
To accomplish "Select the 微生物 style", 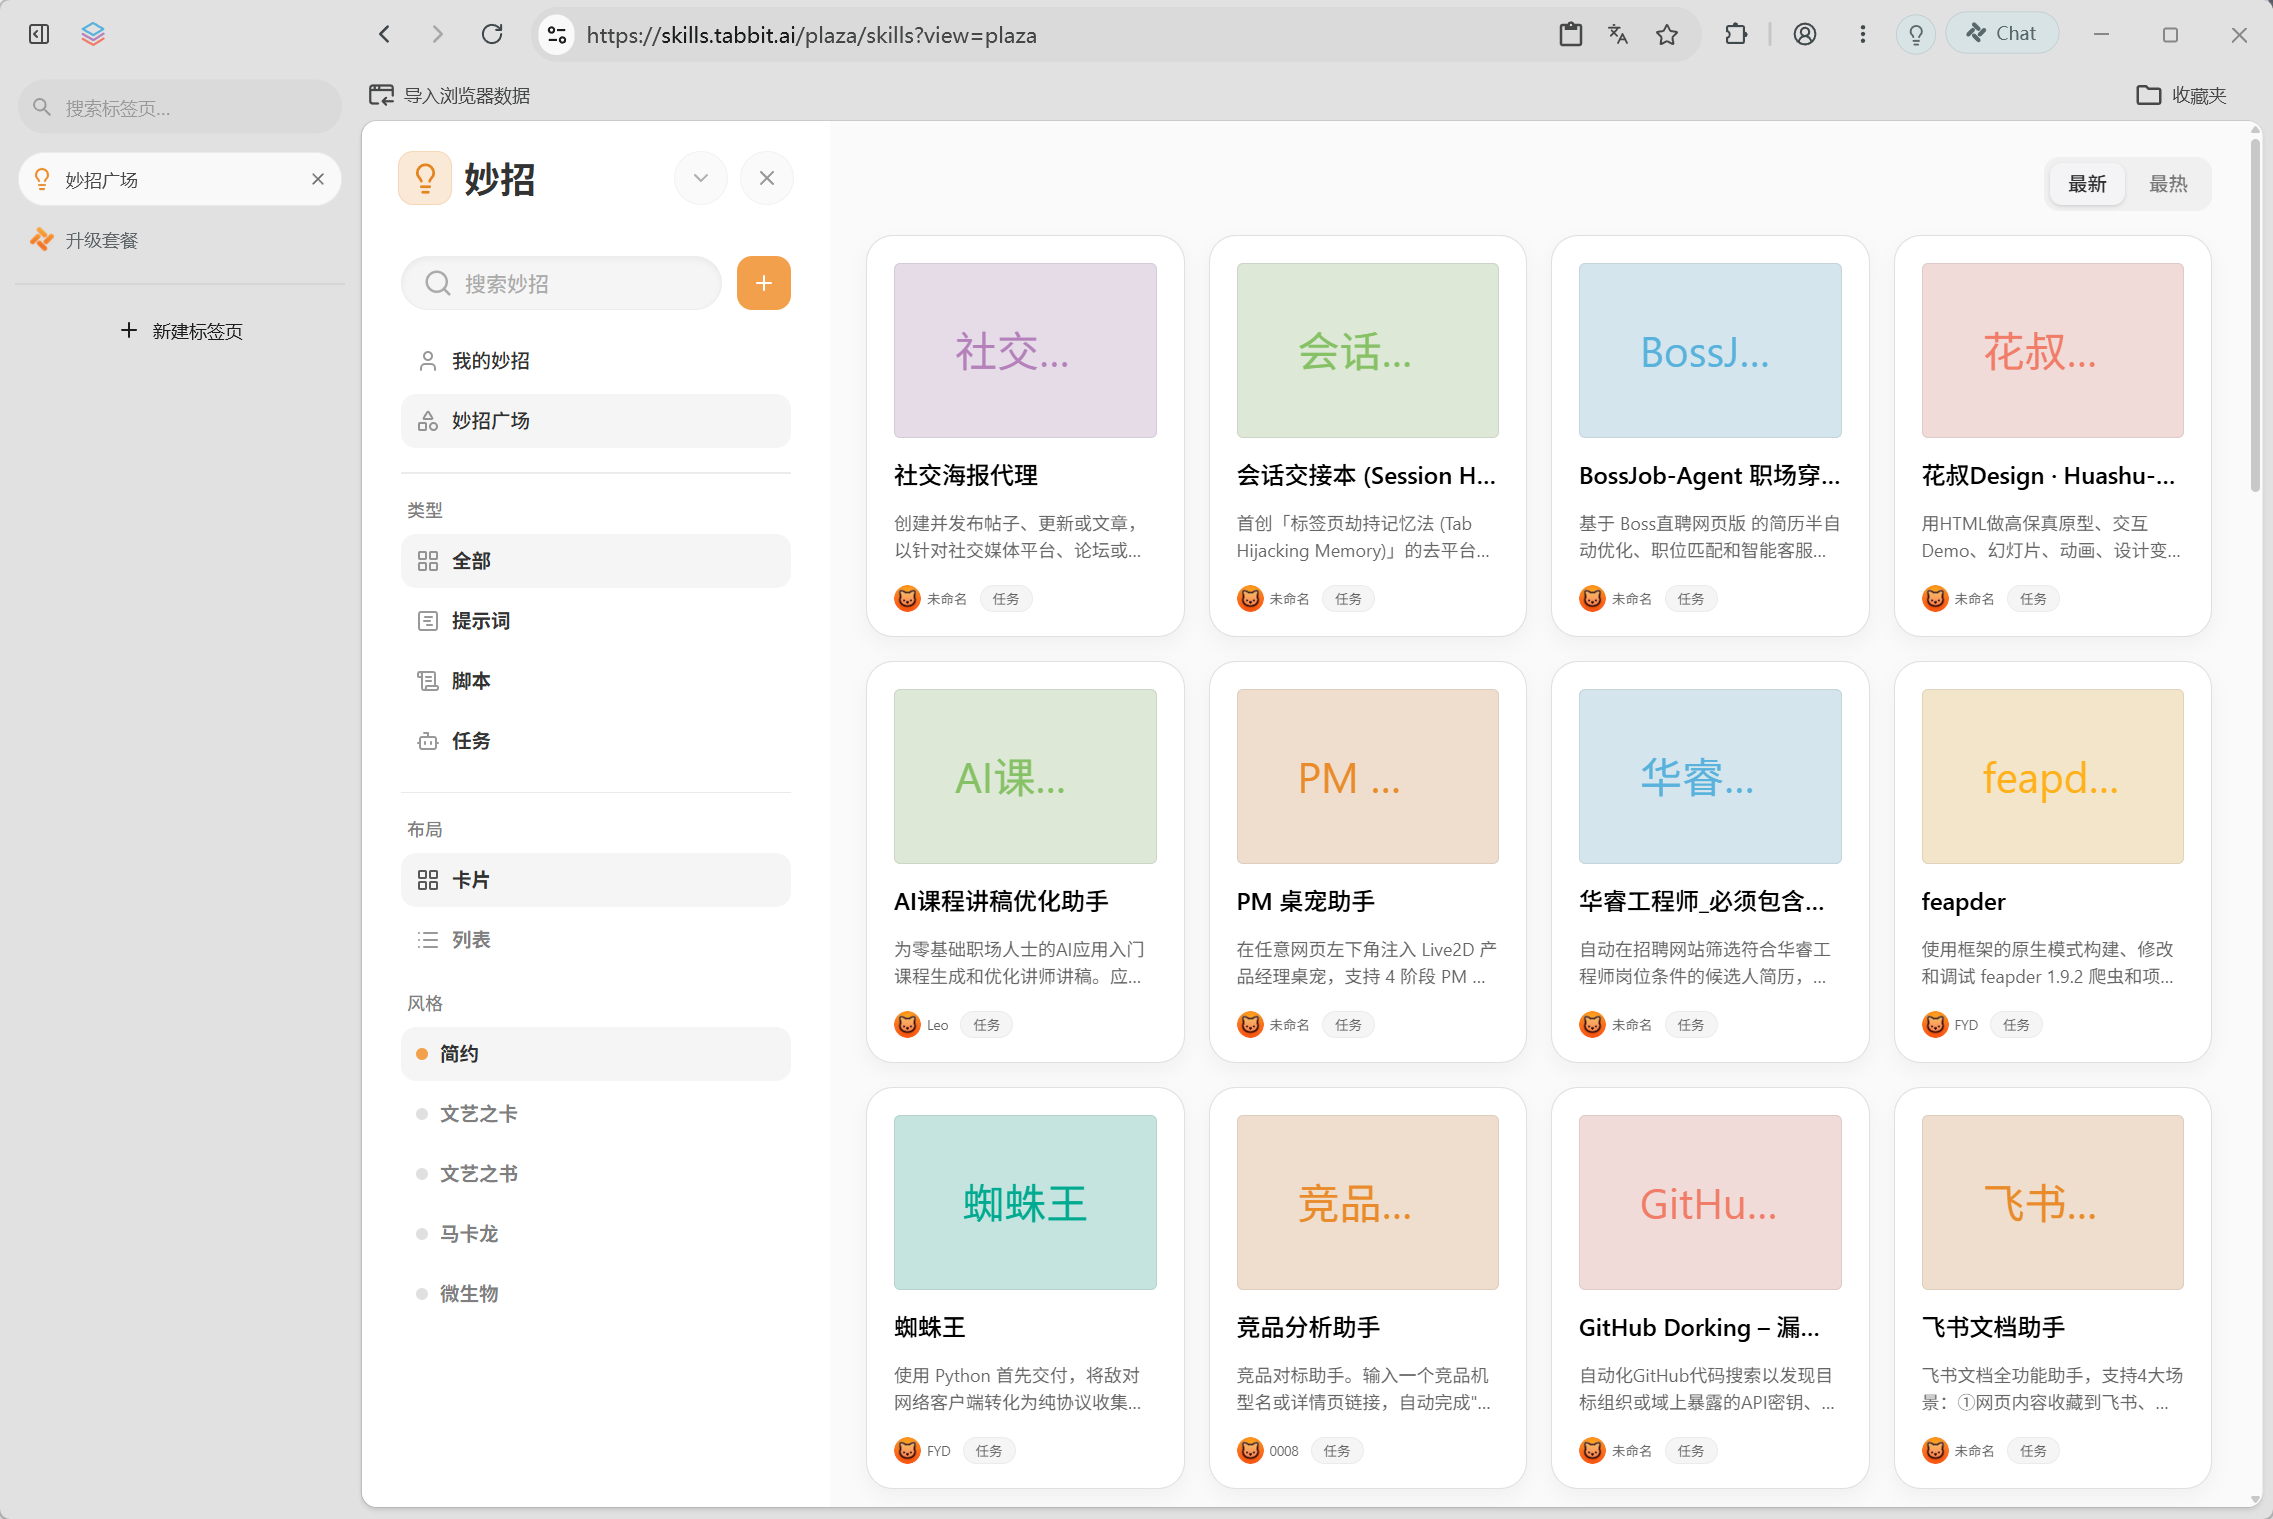I will [x=596, y=1294].
